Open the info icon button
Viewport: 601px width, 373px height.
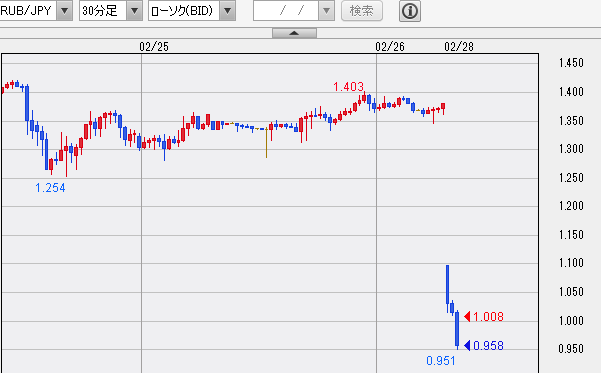[410, 11]
